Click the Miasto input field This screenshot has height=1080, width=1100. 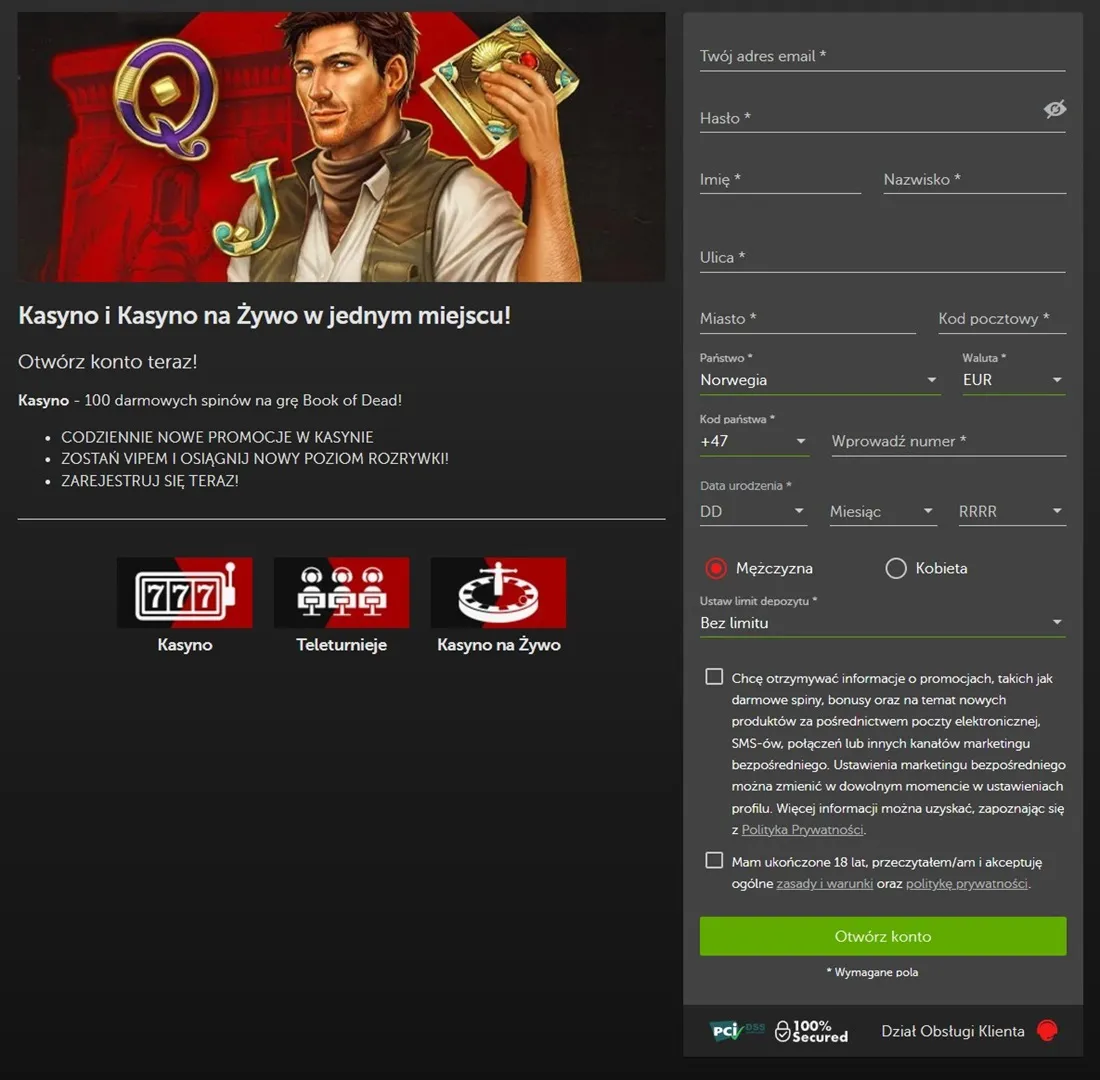click(807, 319)
